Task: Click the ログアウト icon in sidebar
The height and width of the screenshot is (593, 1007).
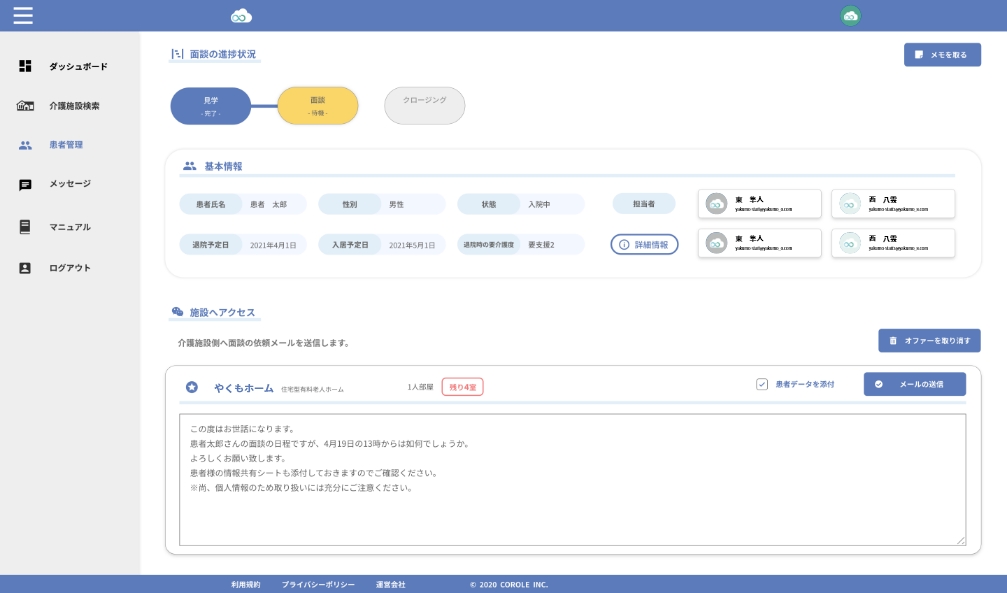Action: click(26, 268)
